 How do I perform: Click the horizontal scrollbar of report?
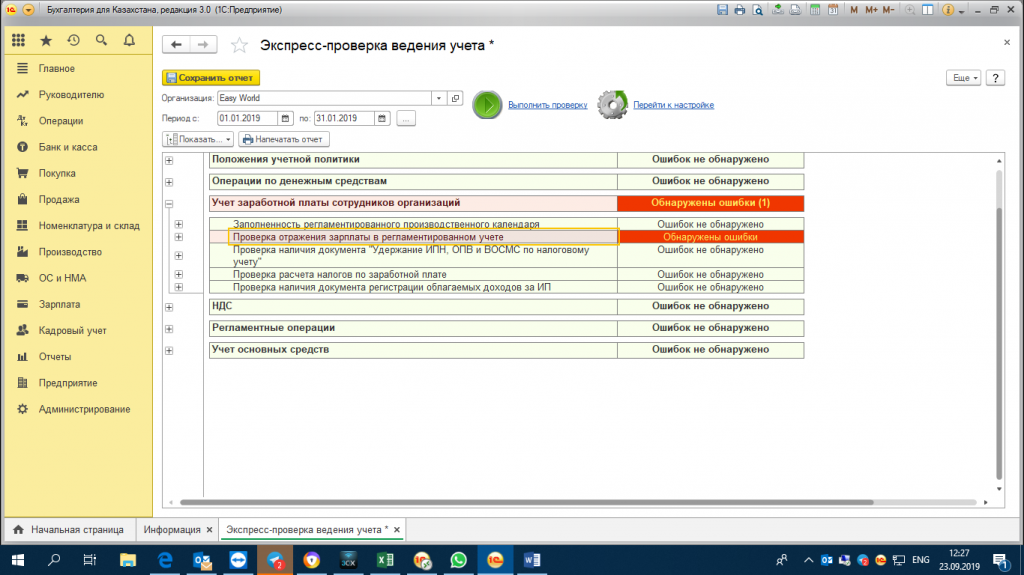526,502
